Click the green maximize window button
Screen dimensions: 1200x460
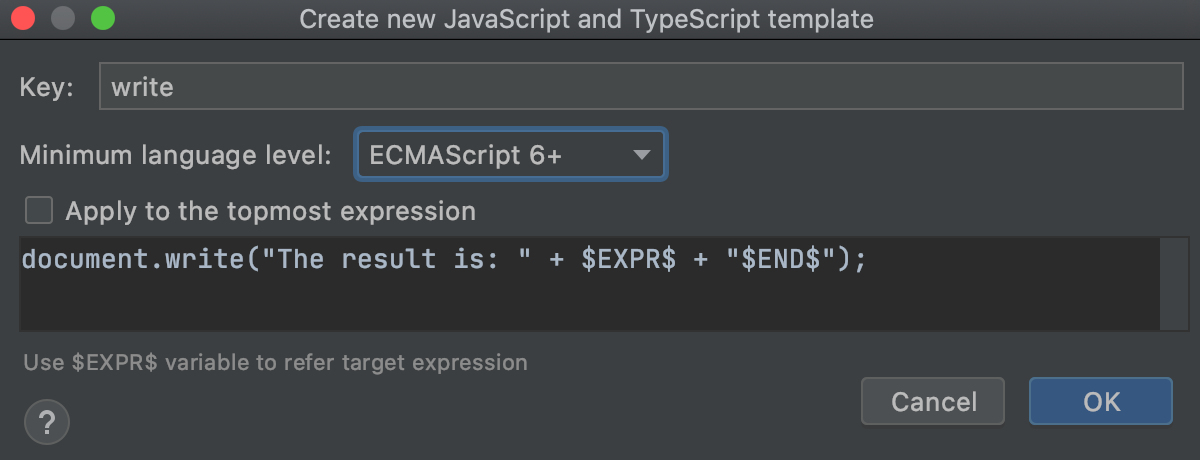[101, 18]
